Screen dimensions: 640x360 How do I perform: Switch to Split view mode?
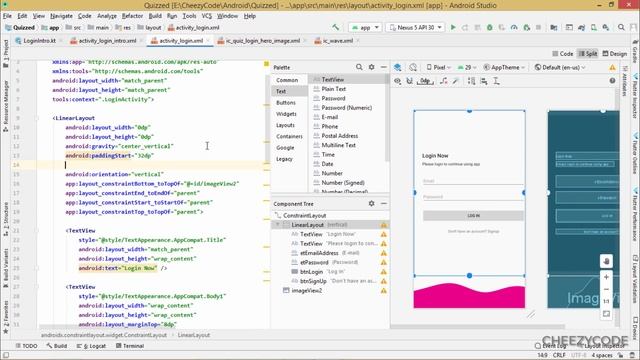click(x=588, y=53)
